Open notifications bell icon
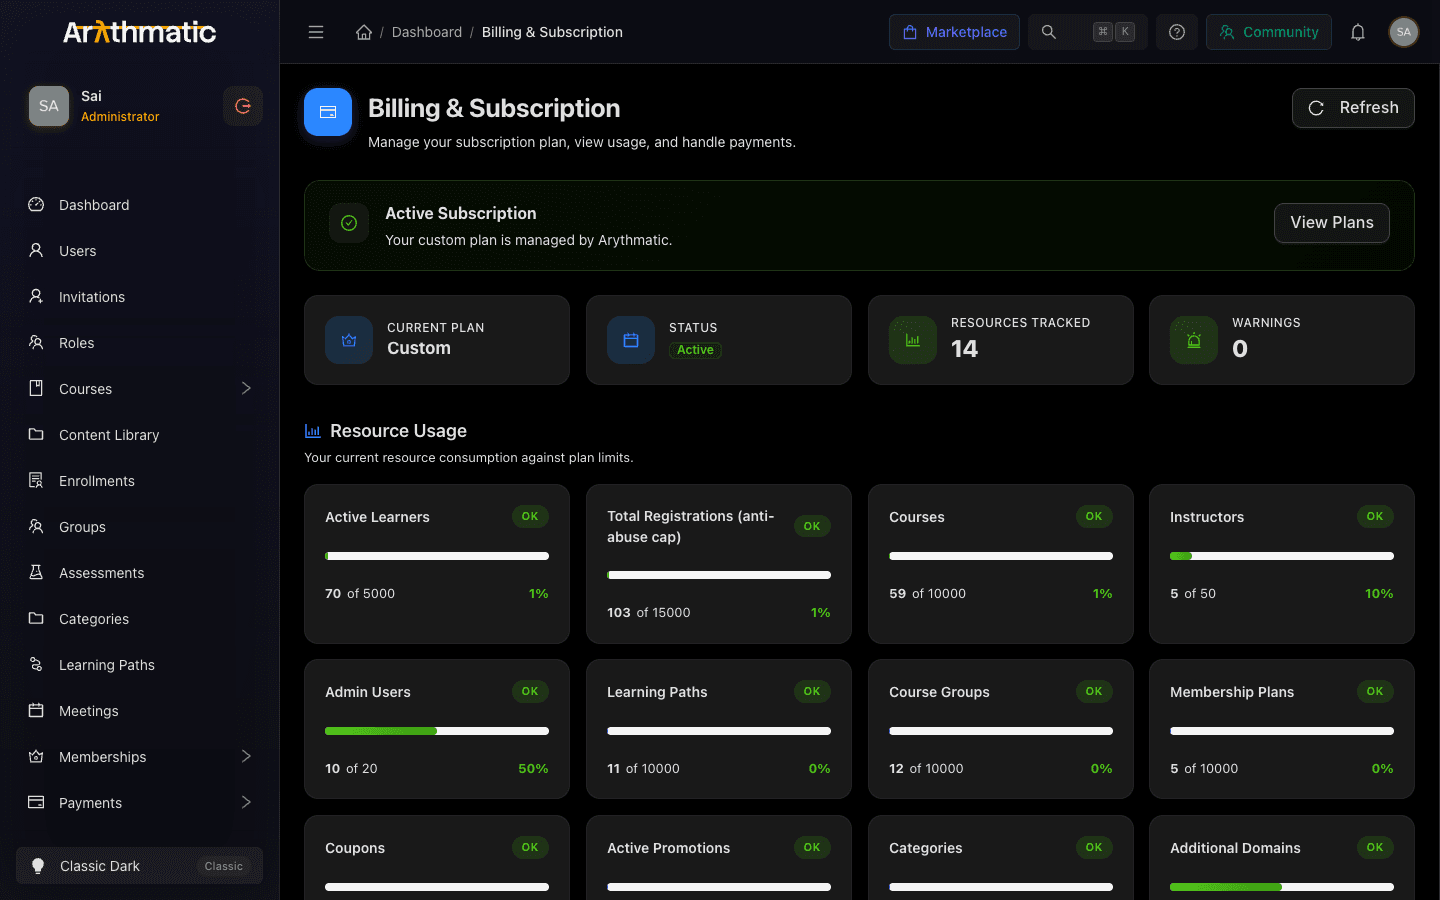This screenshot has height=900, width=1440. [1358, 32]
